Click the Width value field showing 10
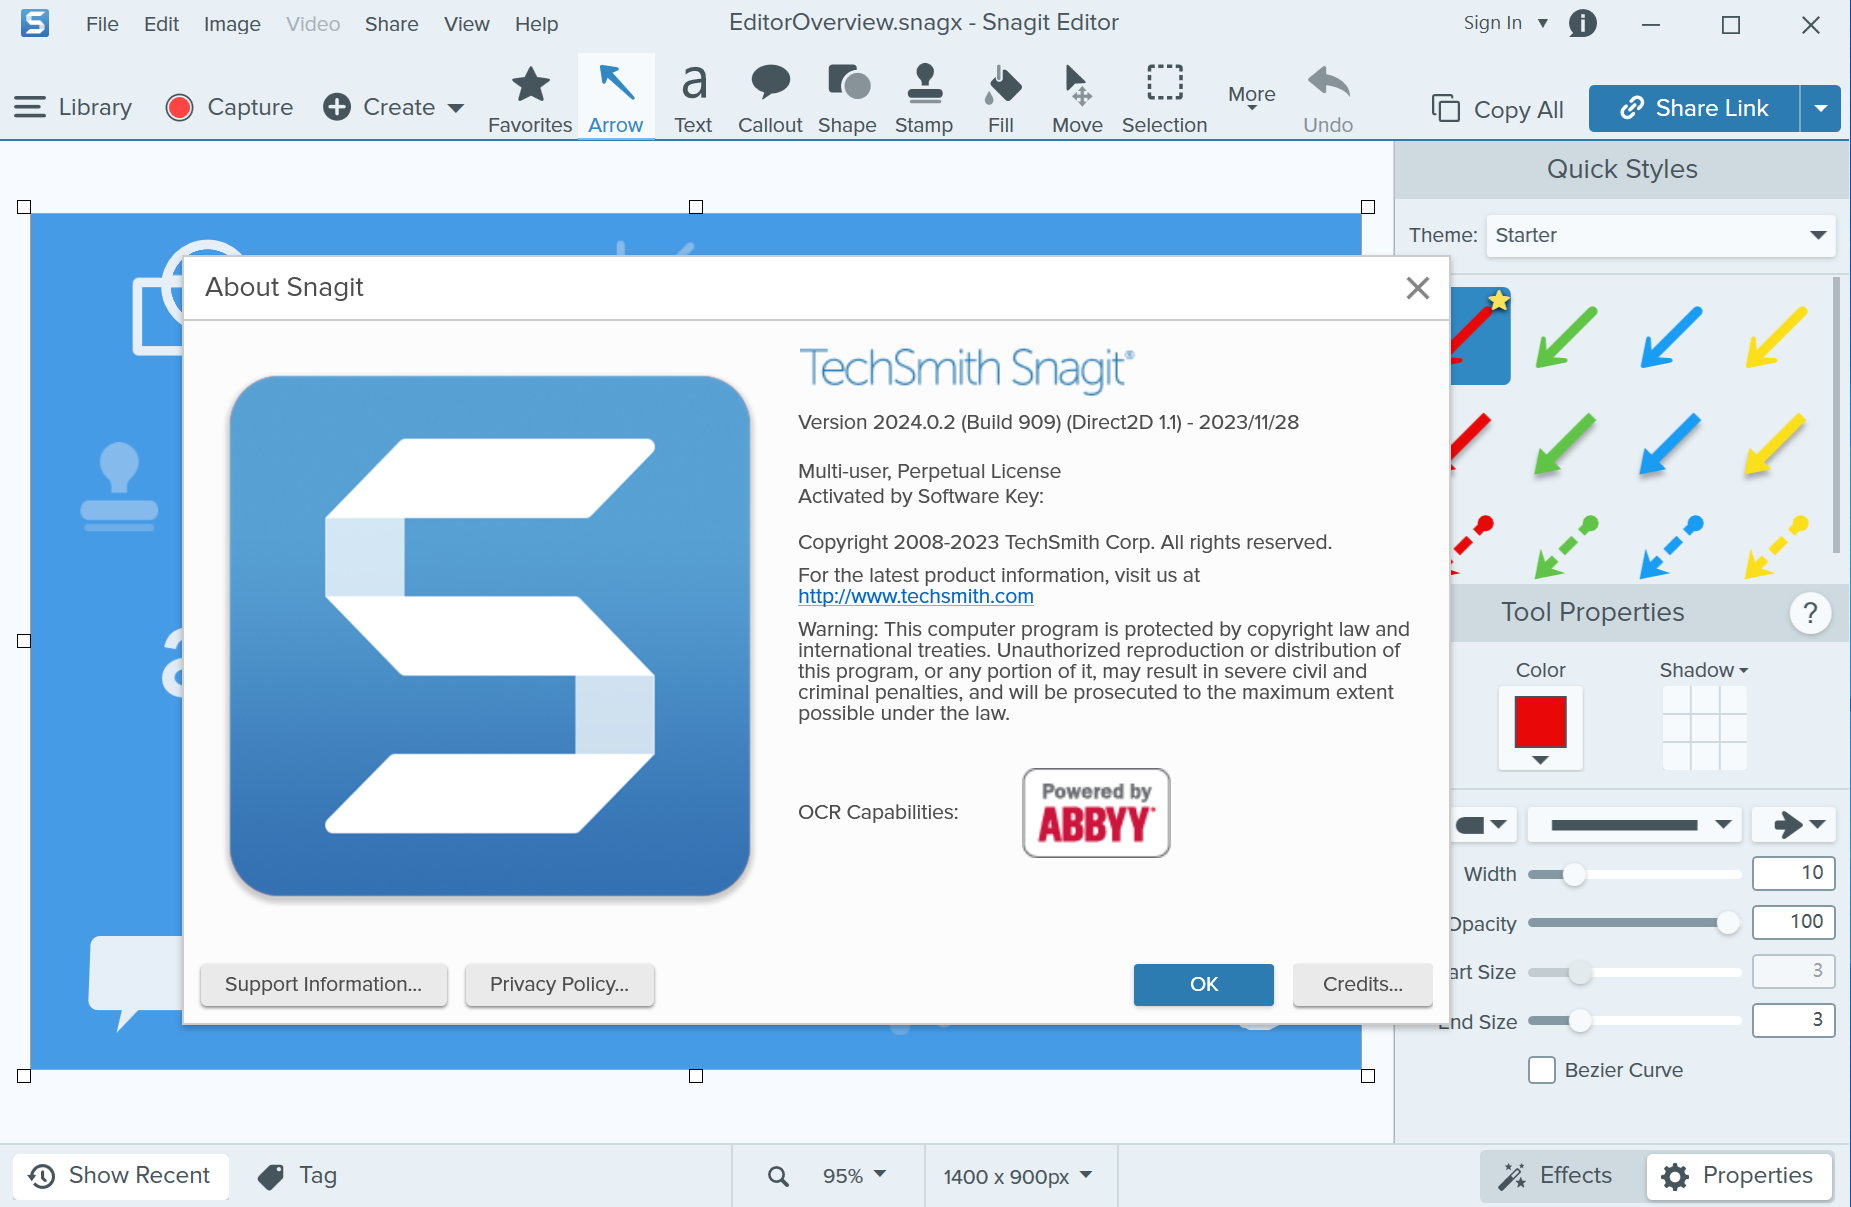This screenshot has width=1851, height=1207. point(1793,873)
